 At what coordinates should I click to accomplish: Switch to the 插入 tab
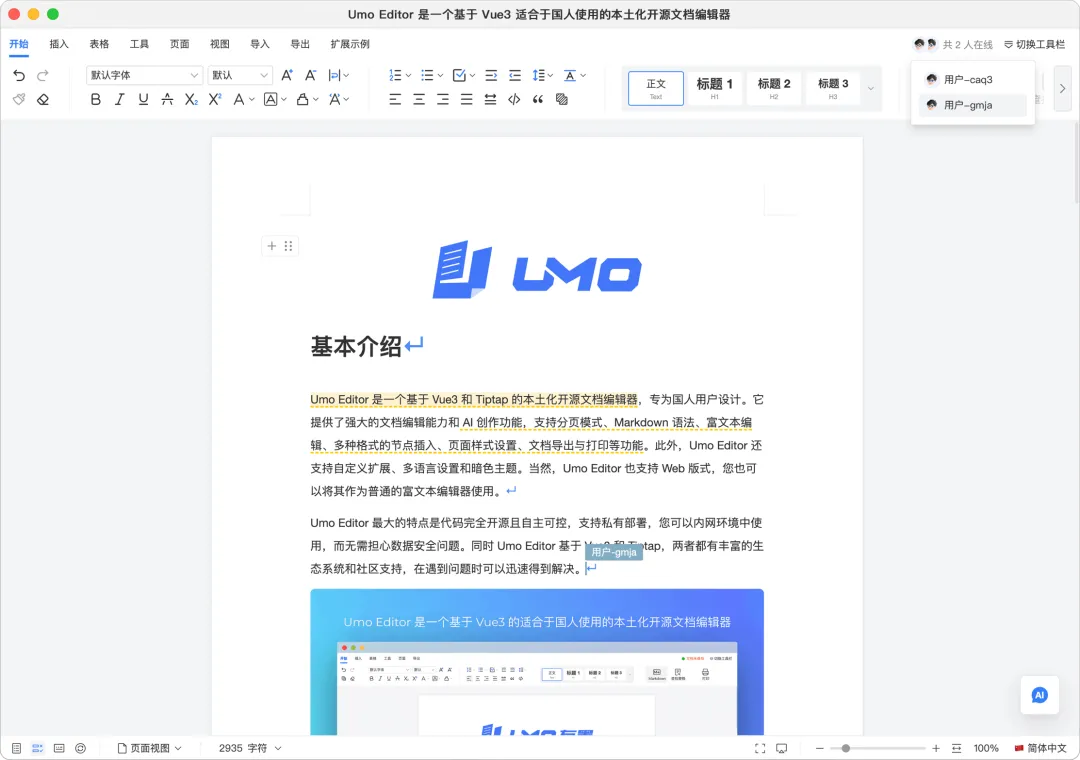tap(59, 44)
